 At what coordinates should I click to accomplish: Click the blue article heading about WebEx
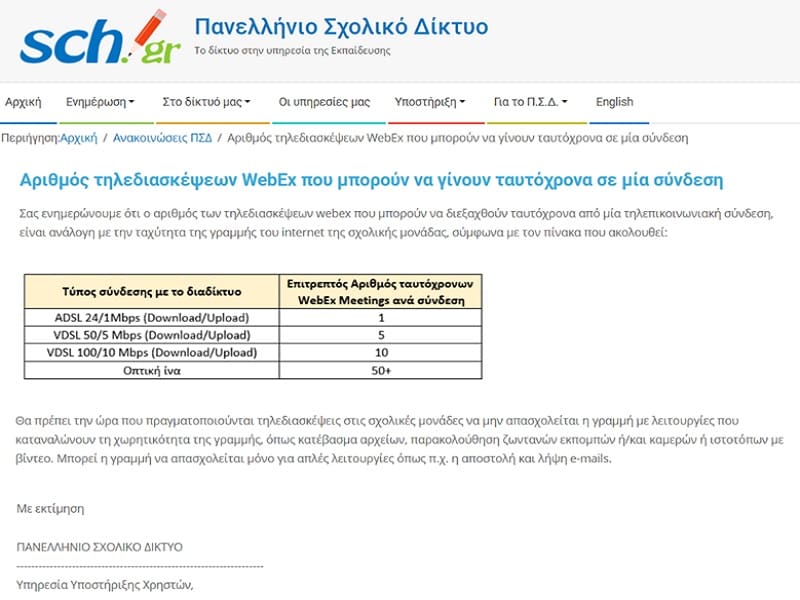coord(371,180)
